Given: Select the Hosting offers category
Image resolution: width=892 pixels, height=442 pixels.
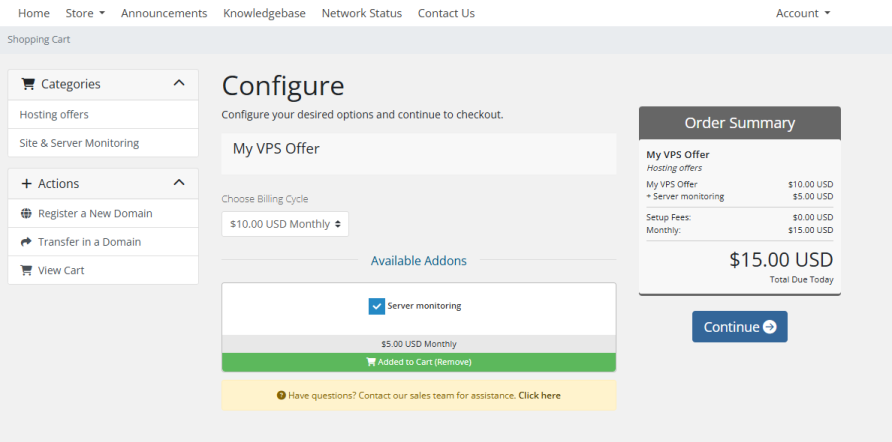Looking at the screenshot, I should tap(103, 114).
